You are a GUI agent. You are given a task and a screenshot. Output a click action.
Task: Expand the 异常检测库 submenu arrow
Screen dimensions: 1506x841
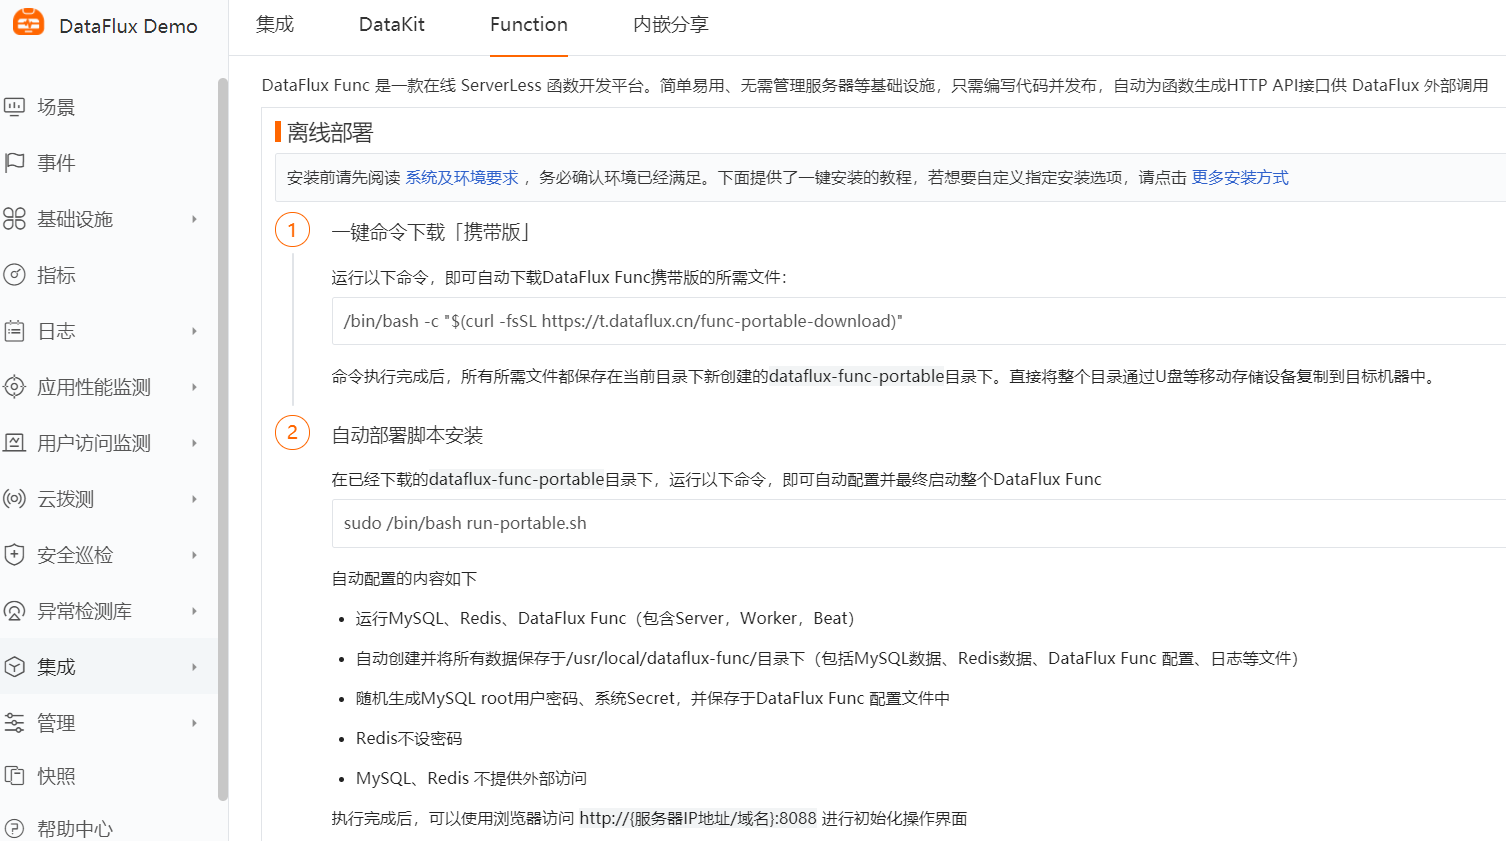click(x=194, y=611)
